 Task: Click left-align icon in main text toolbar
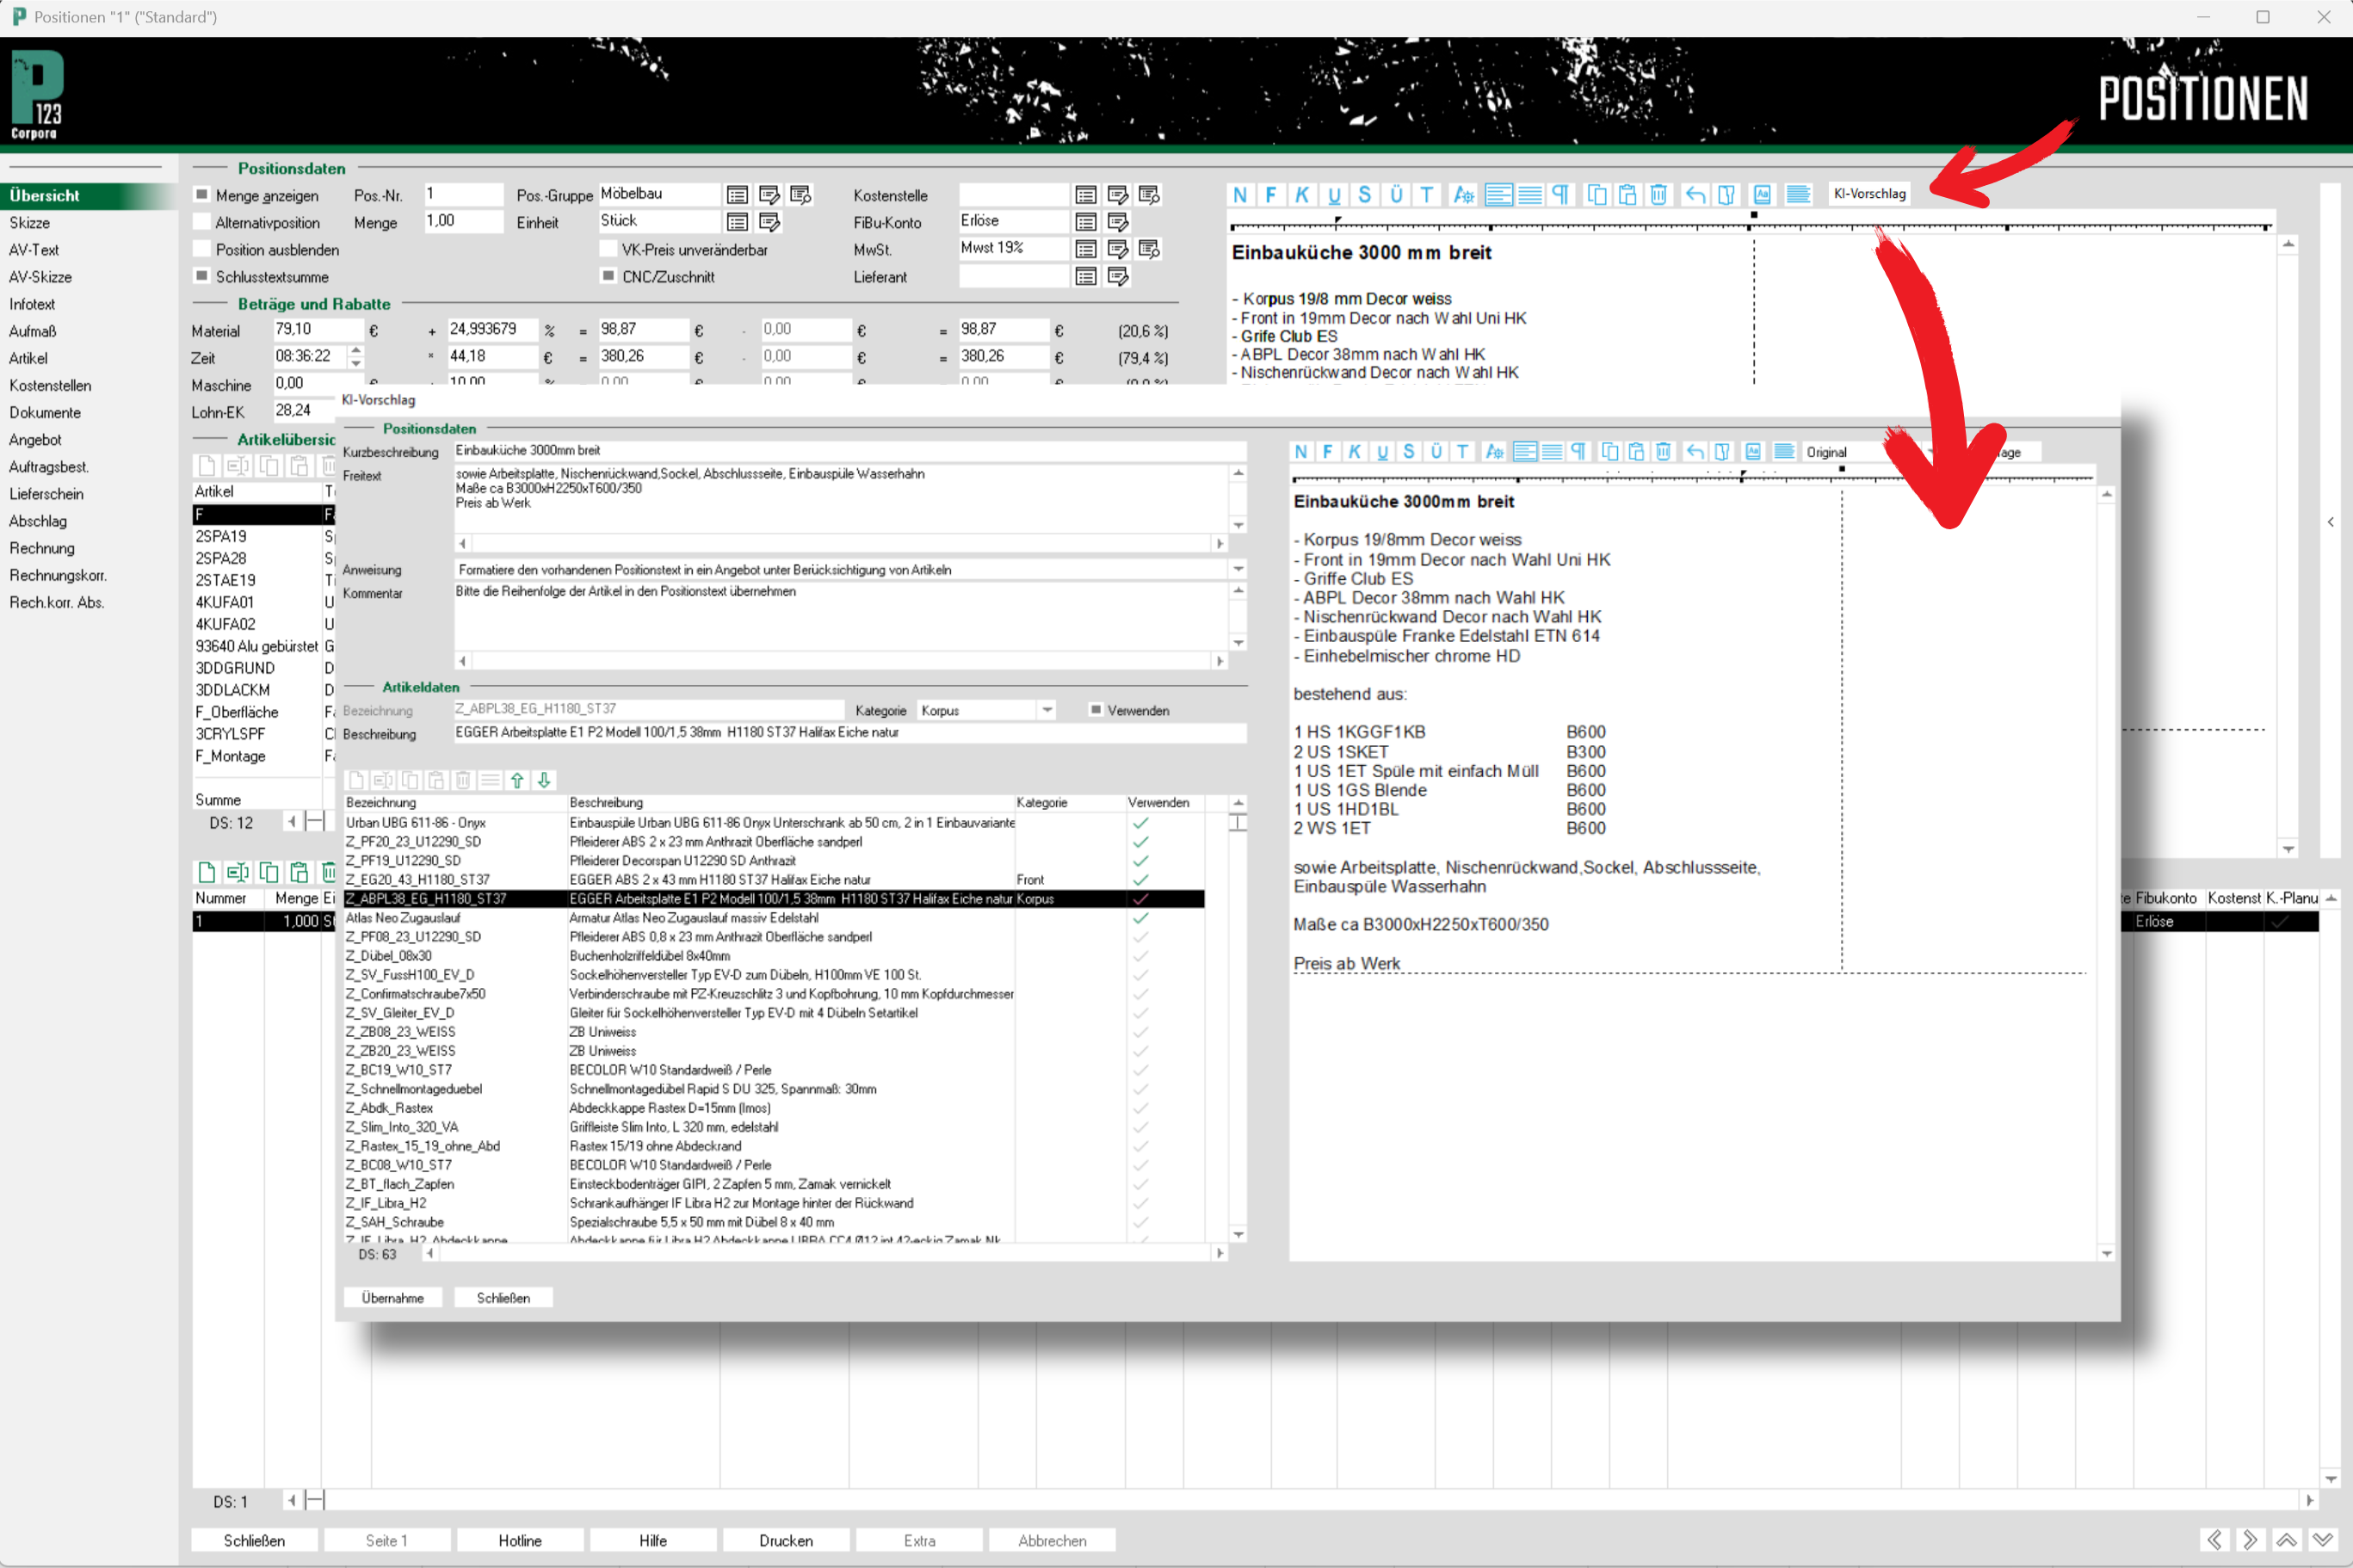(x=1498, y=195)
